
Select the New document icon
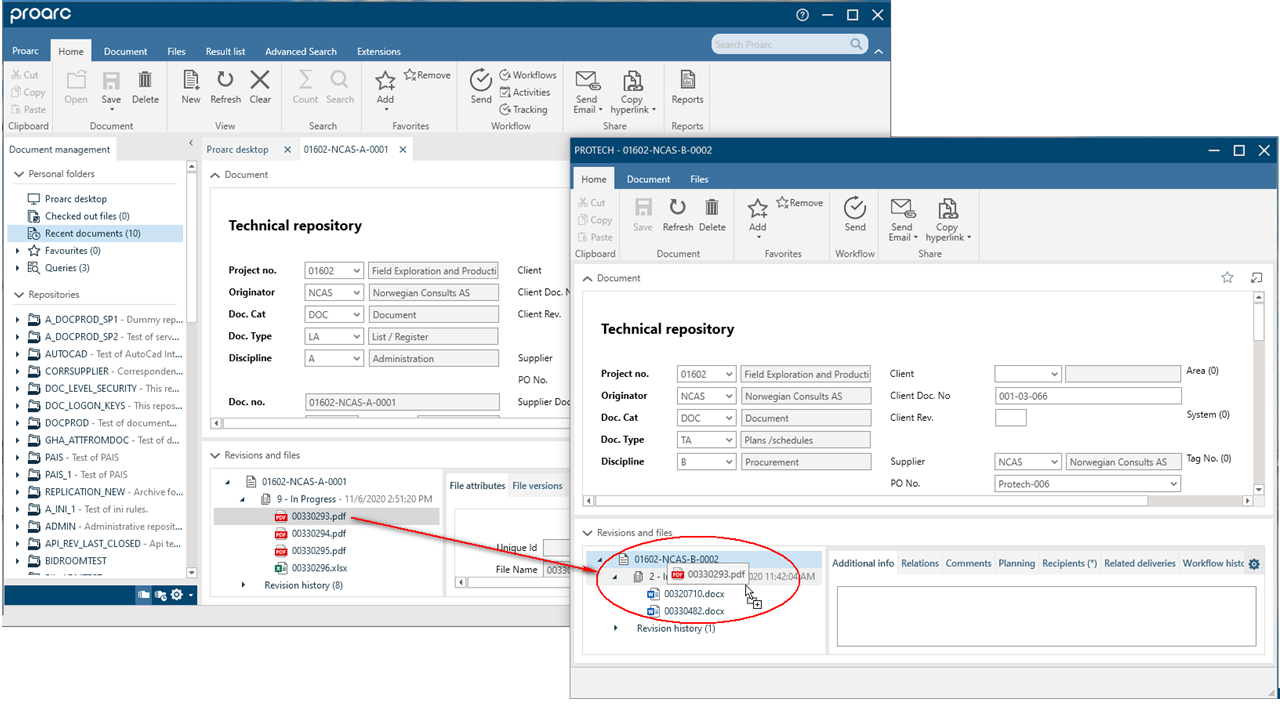tap(190, 88)
